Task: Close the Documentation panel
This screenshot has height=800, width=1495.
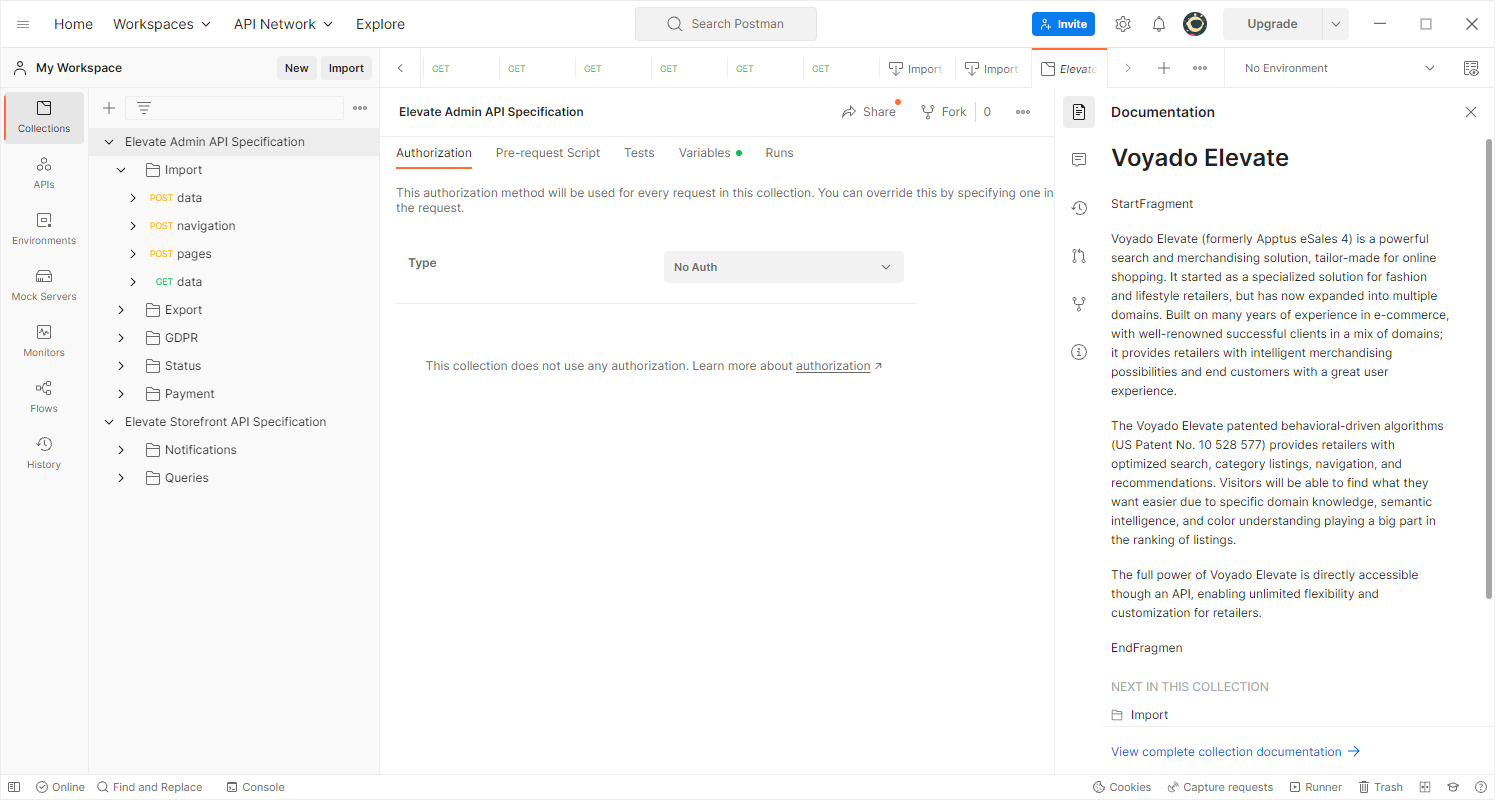Action: [1471, 112]
